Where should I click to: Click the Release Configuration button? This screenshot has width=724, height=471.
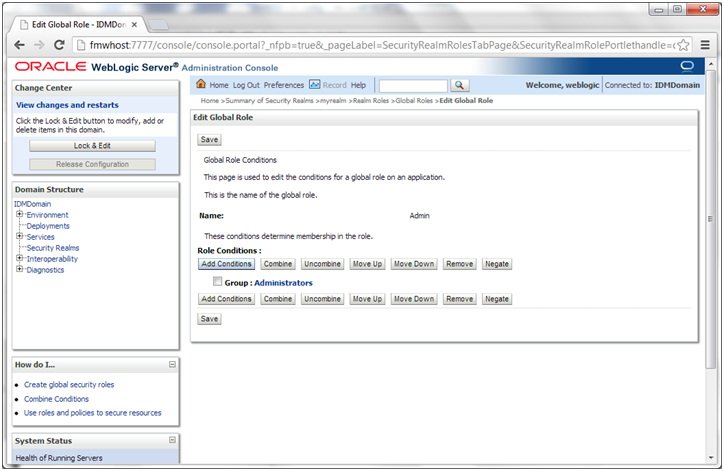pos(92,164)
